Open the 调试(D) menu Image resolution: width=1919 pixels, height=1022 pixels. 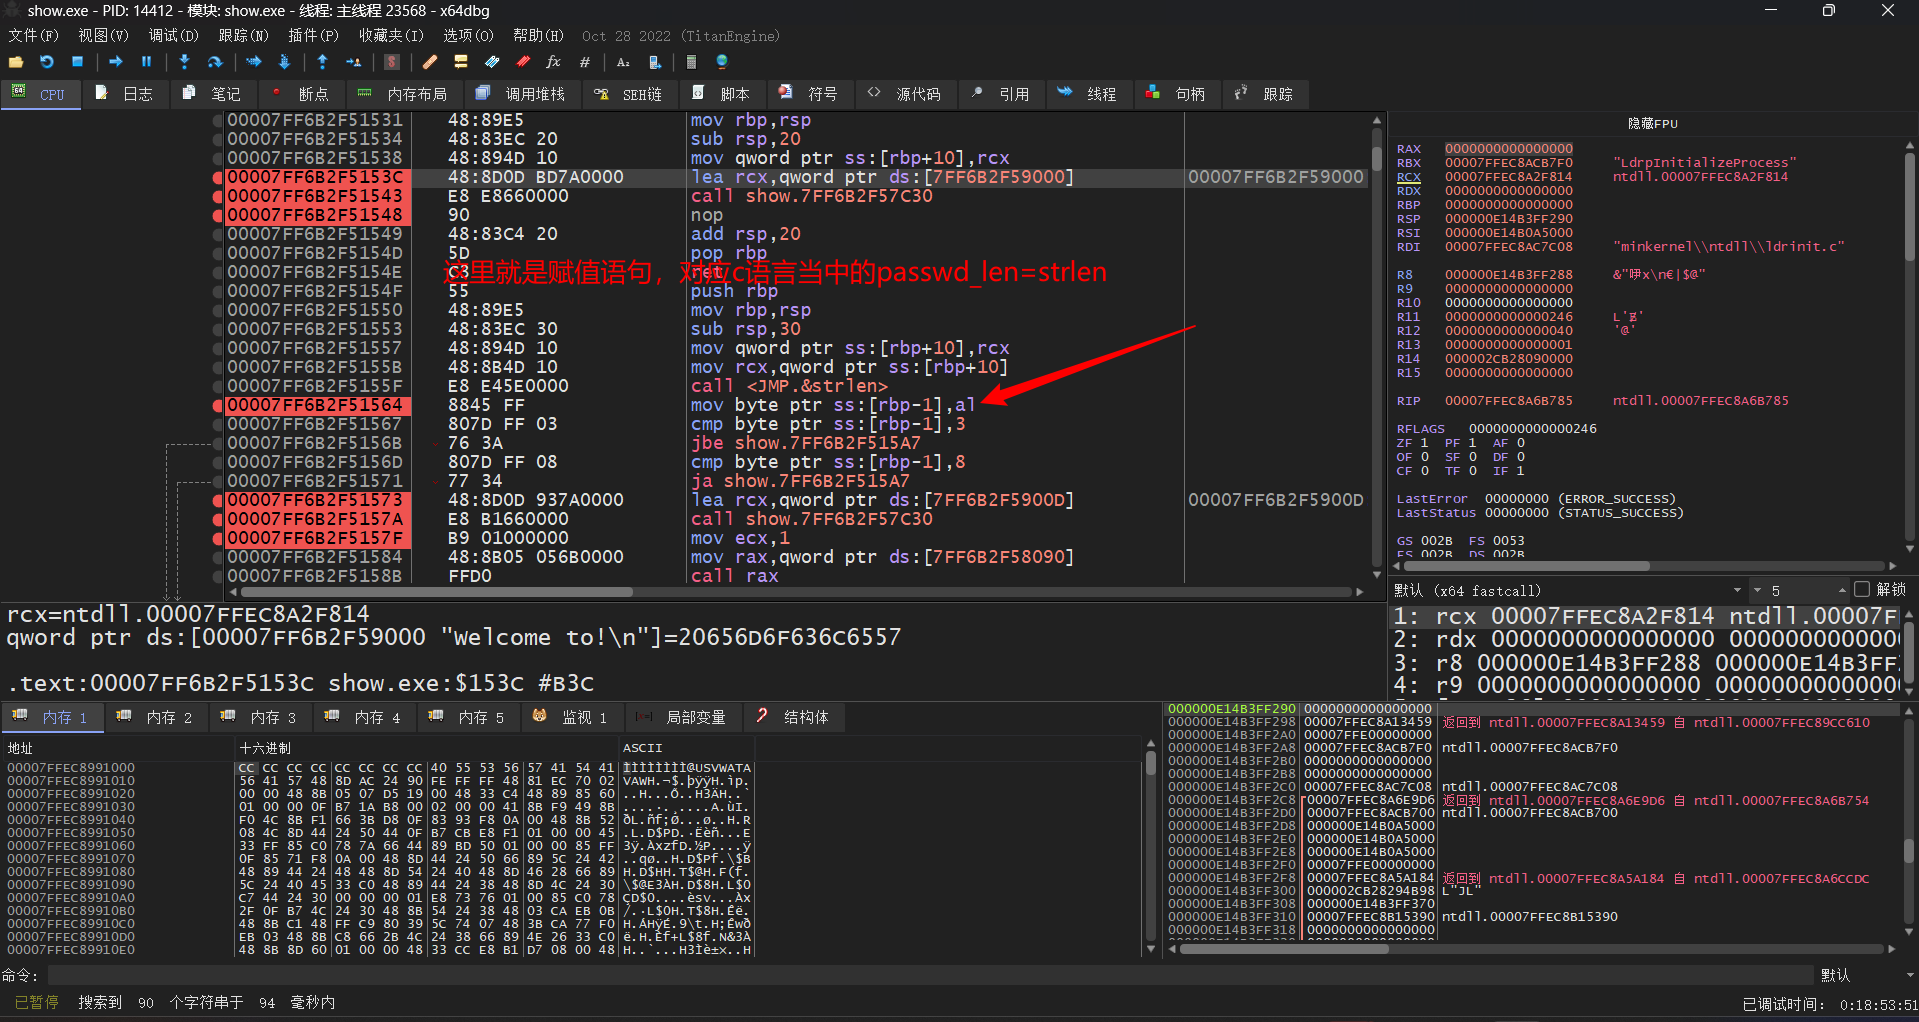click(x=174, y=36)
